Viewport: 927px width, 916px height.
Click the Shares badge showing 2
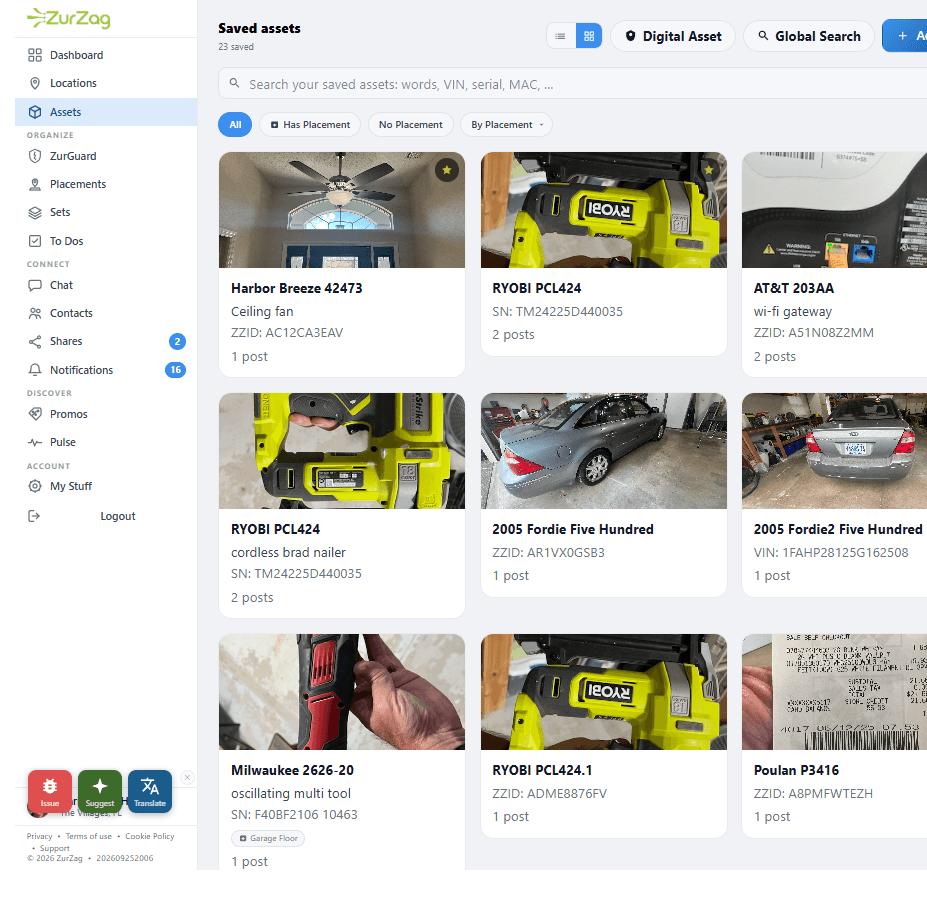[177, 341]
